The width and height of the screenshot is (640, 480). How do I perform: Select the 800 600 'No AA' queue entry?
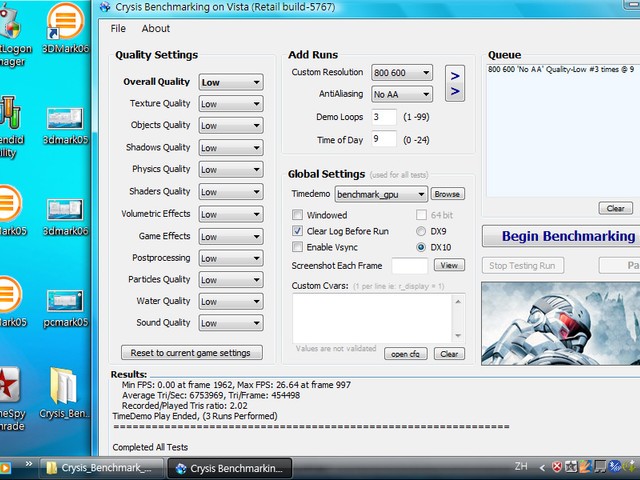[561, 69]
